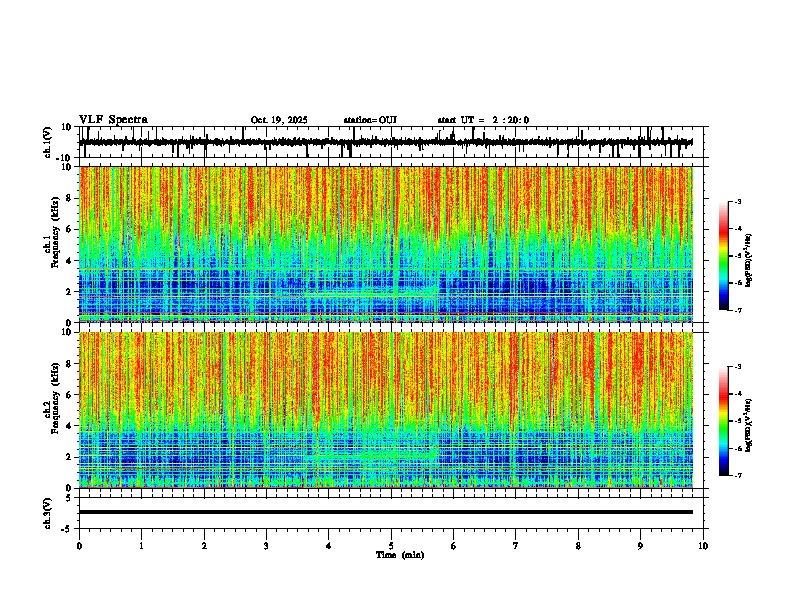Click the 'Time (min)' axis label
This screenshot has height=612, width=792.
(x=400, y=555)
